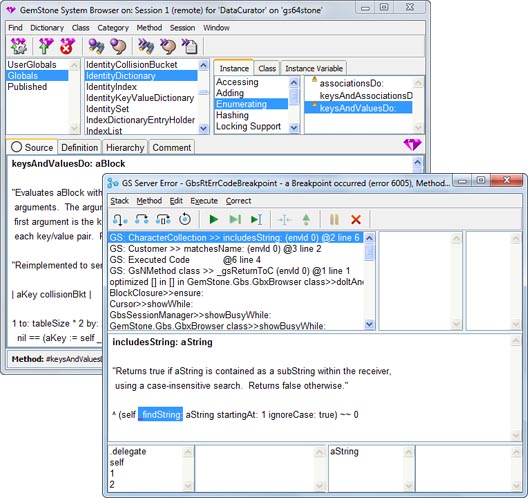Switch to the Class tab
Viewport: 528px width, 498px height.
267,68
